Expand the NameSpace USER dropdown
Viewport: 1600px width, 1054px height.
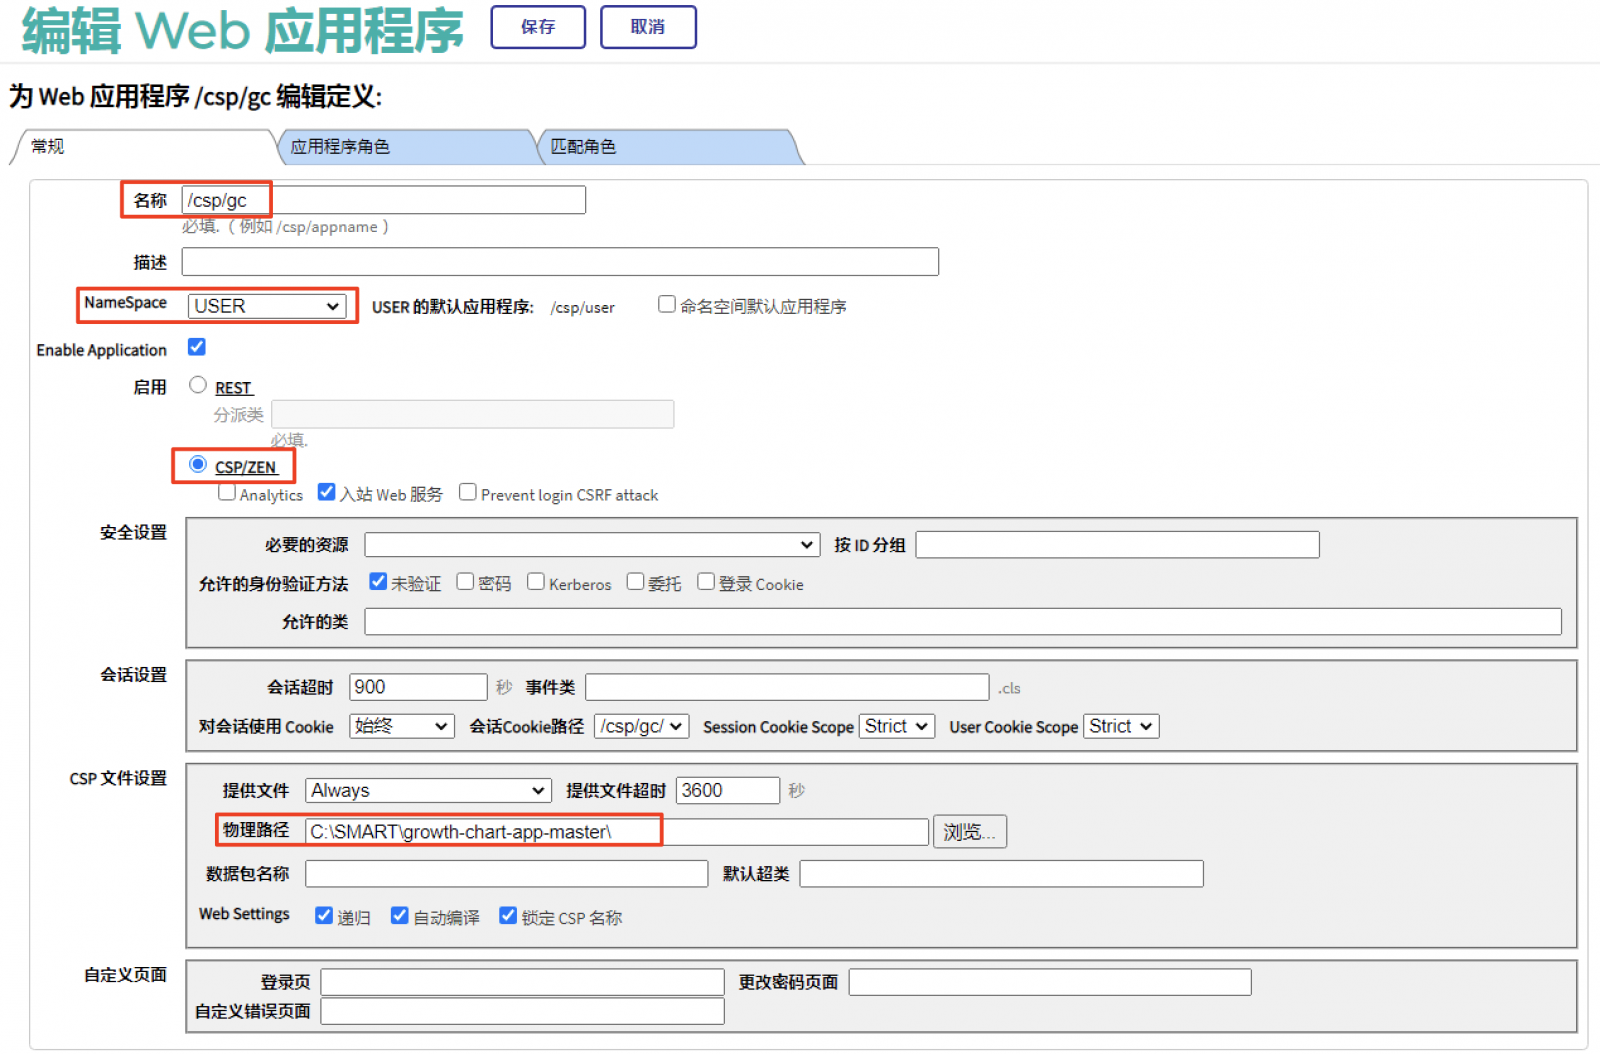pos(266,306)
